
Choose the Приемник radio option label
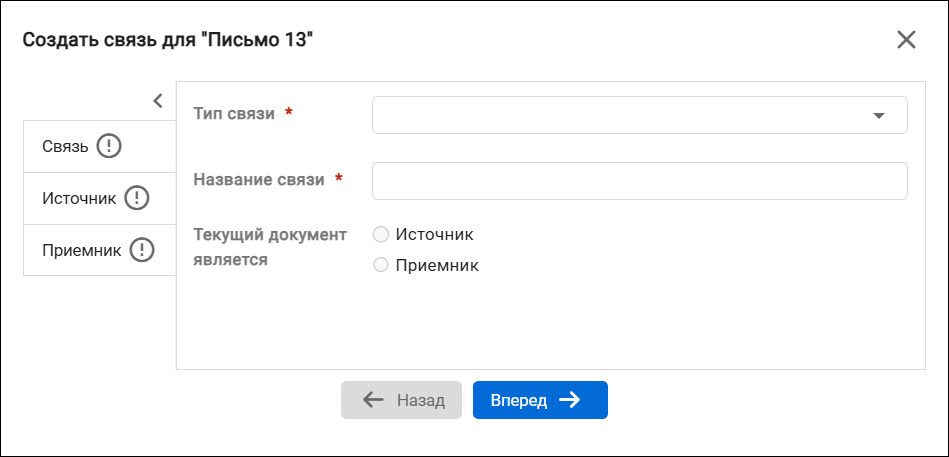(437, 265)
